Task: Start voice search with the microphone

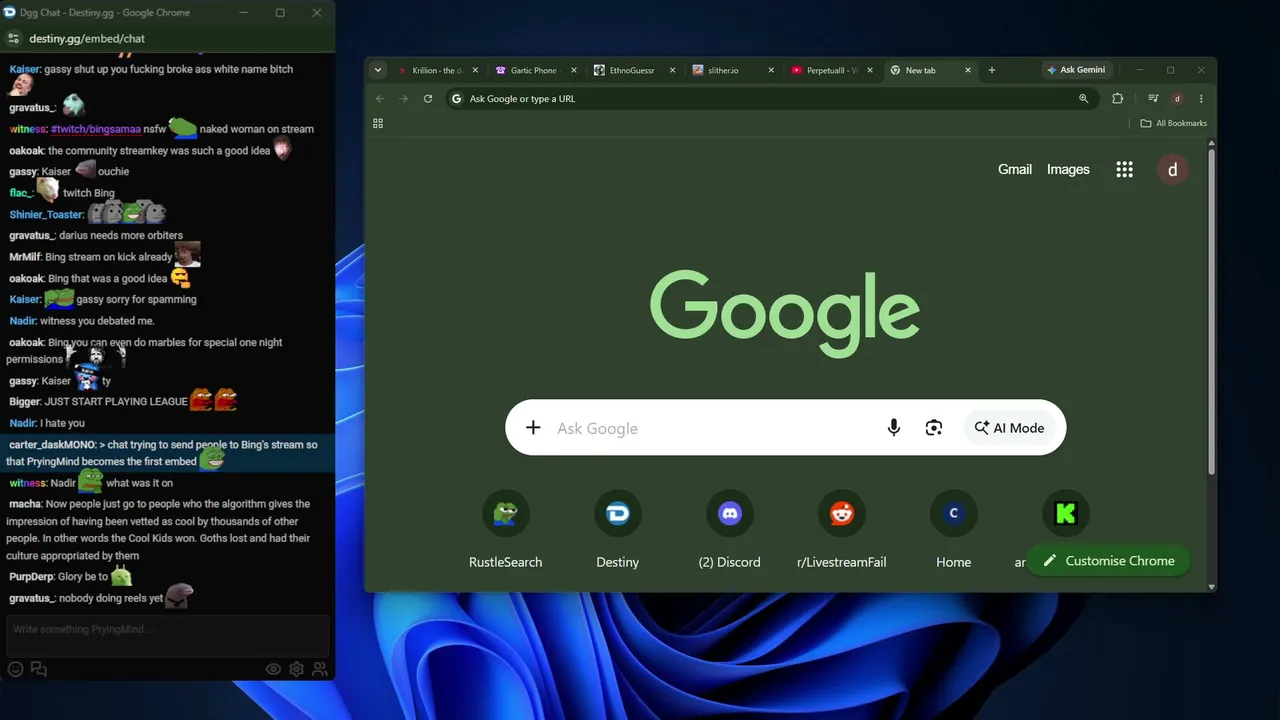Action: pyautogui.click(x=894, y=428)
